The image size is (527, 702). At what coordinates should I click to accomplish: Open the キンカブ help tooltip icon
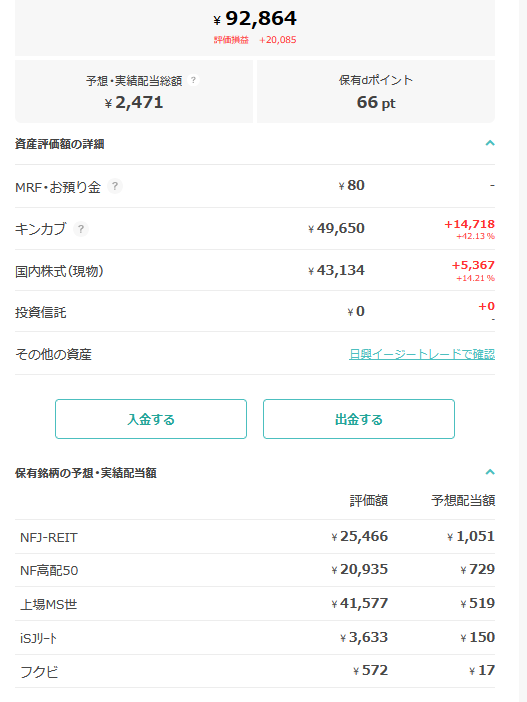[81, 229]
